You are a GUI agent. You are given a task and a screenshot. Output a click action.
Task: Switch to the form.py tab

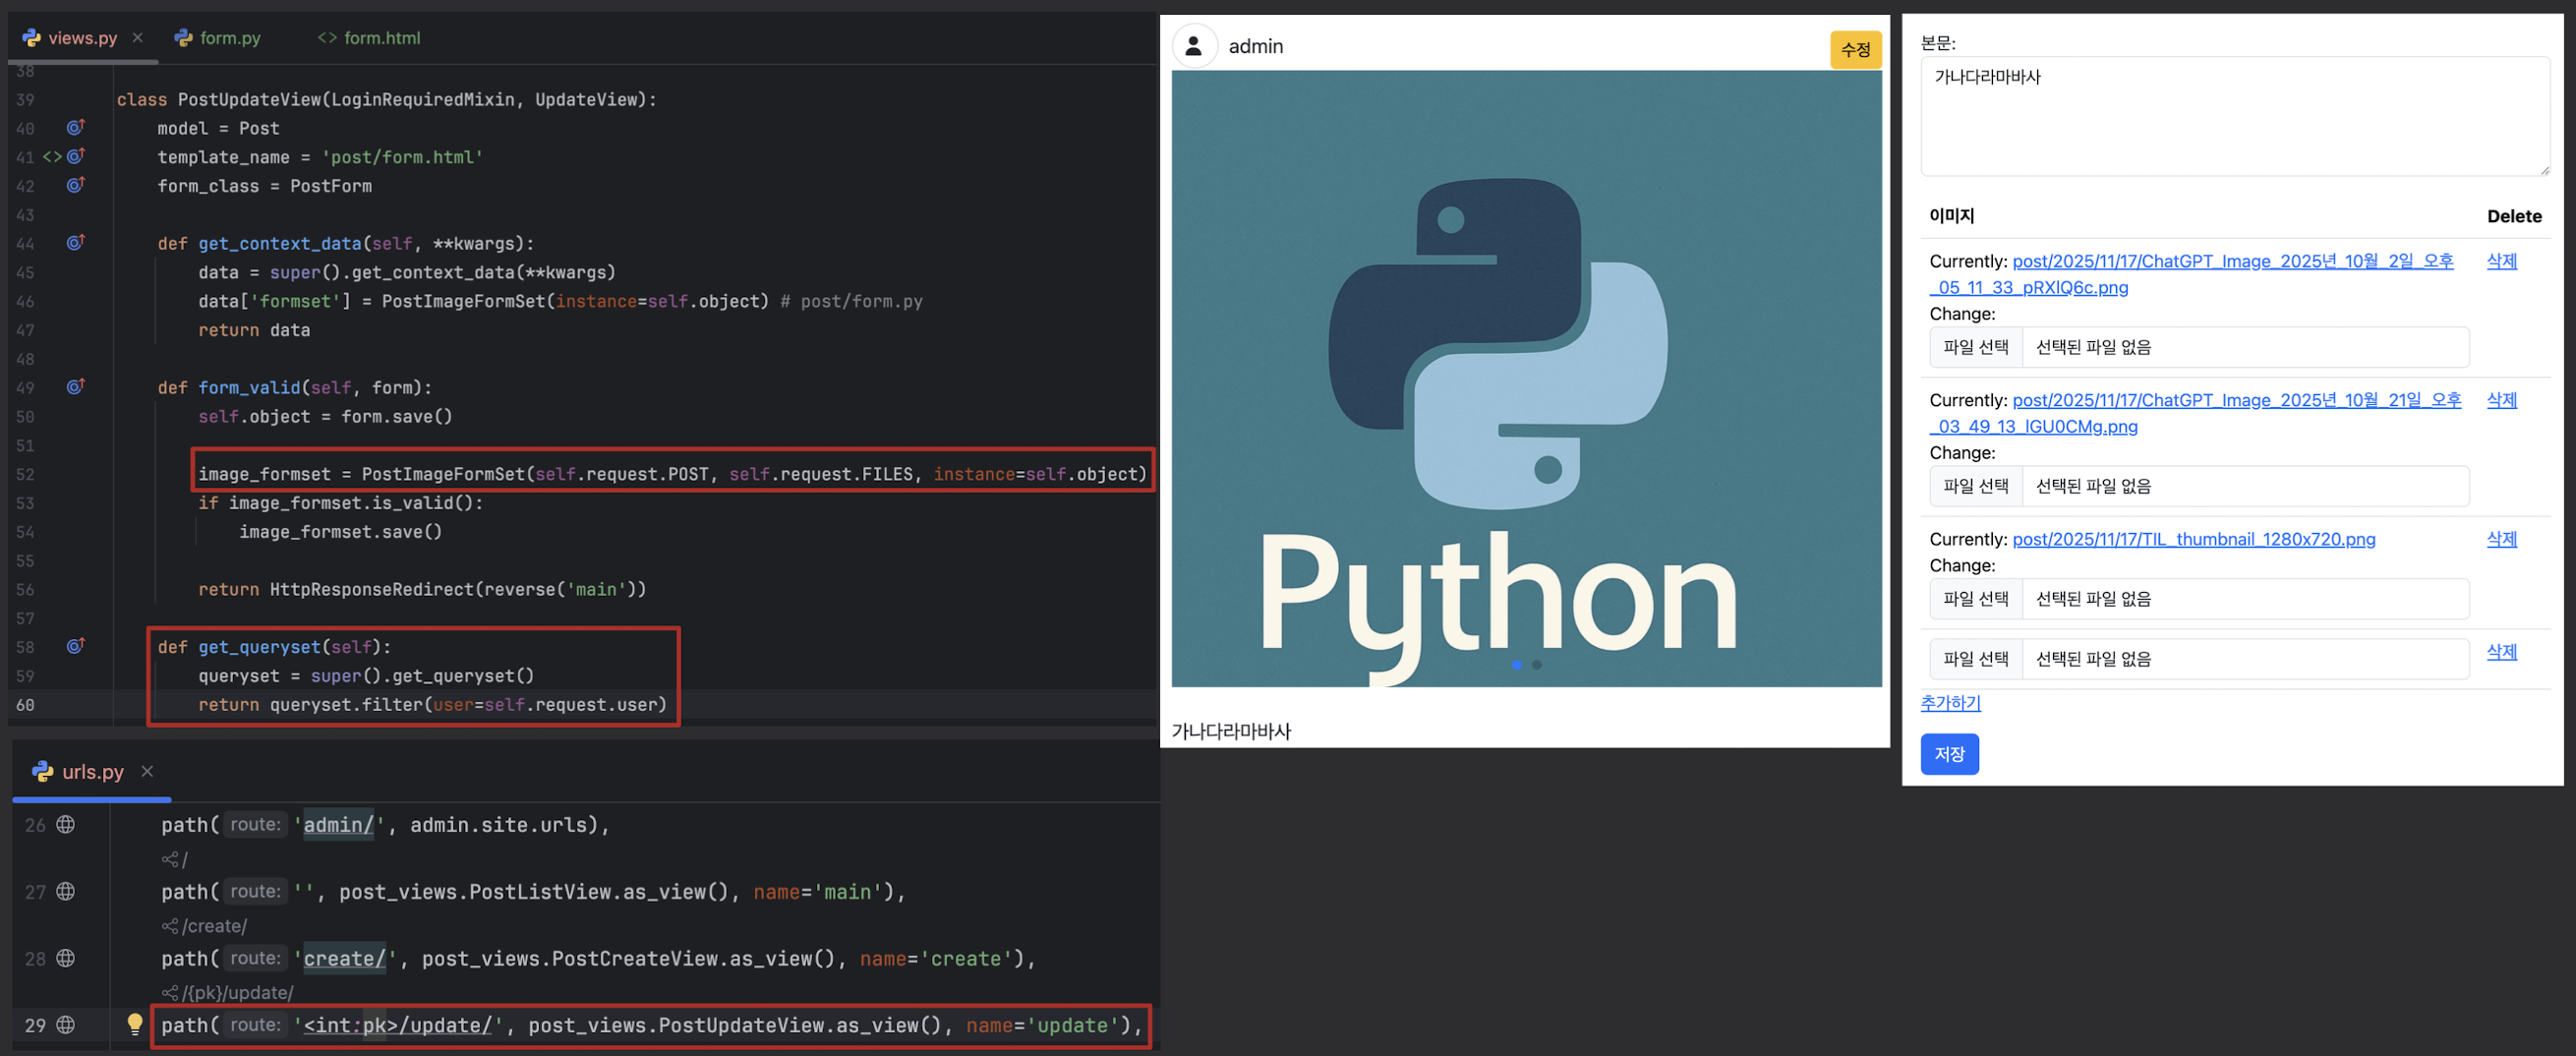pyautogui.click(x=217, y=38)
